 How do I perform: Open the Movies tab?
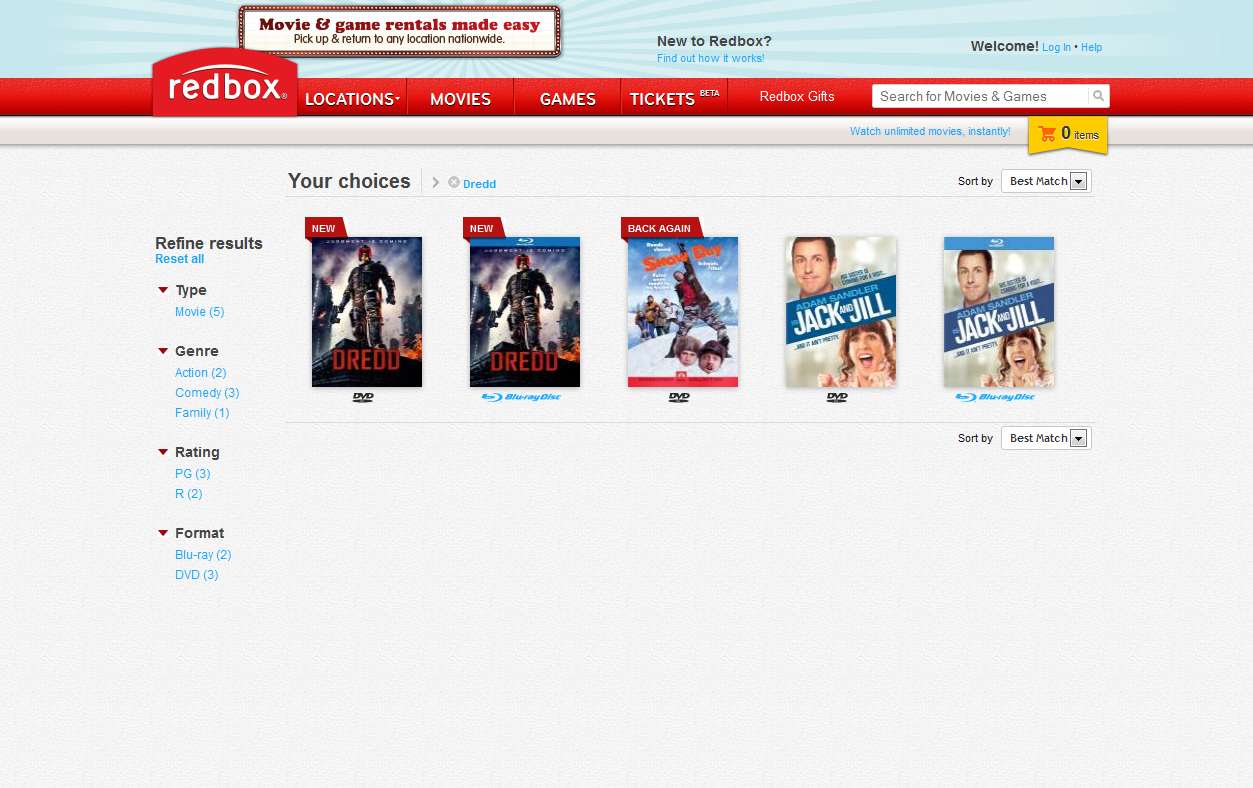(460, 99)
